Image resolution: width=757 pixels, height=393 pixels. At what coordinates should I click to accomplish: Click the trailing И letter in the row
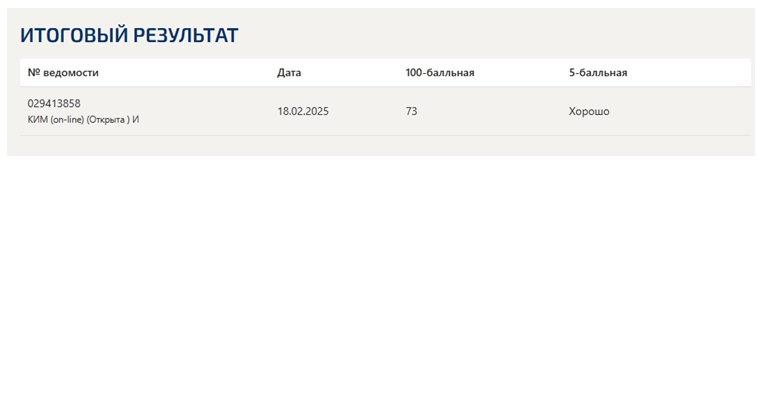[x=136, y=119]
